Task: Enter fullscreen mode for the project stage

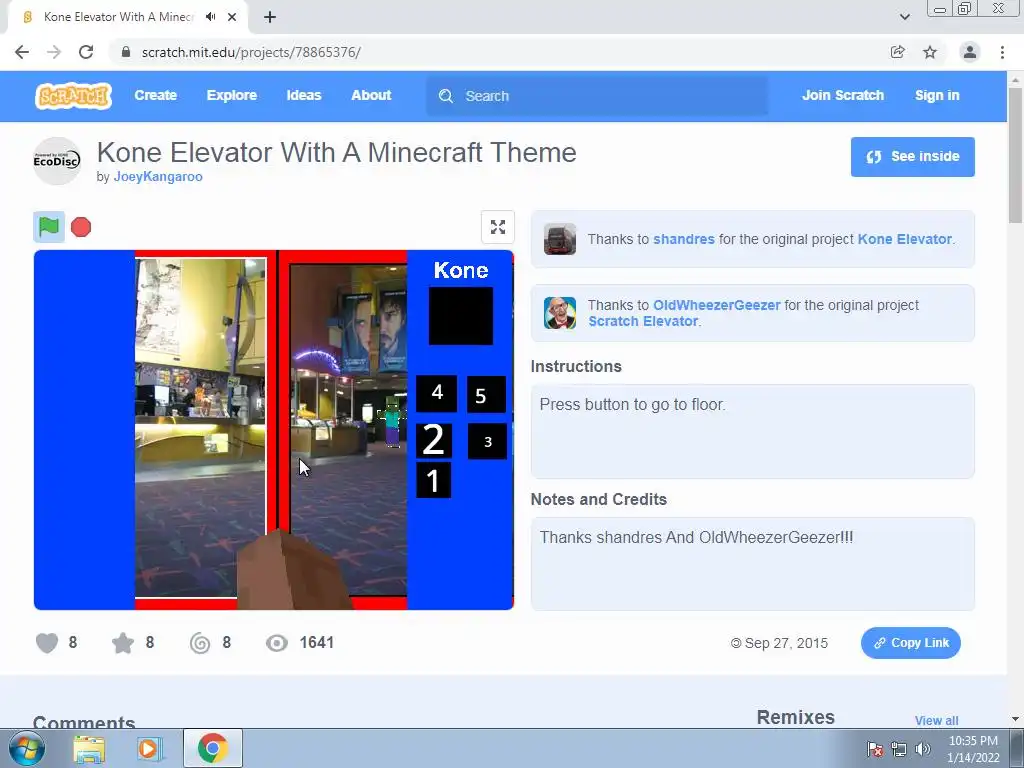Action: pos(498,227)
